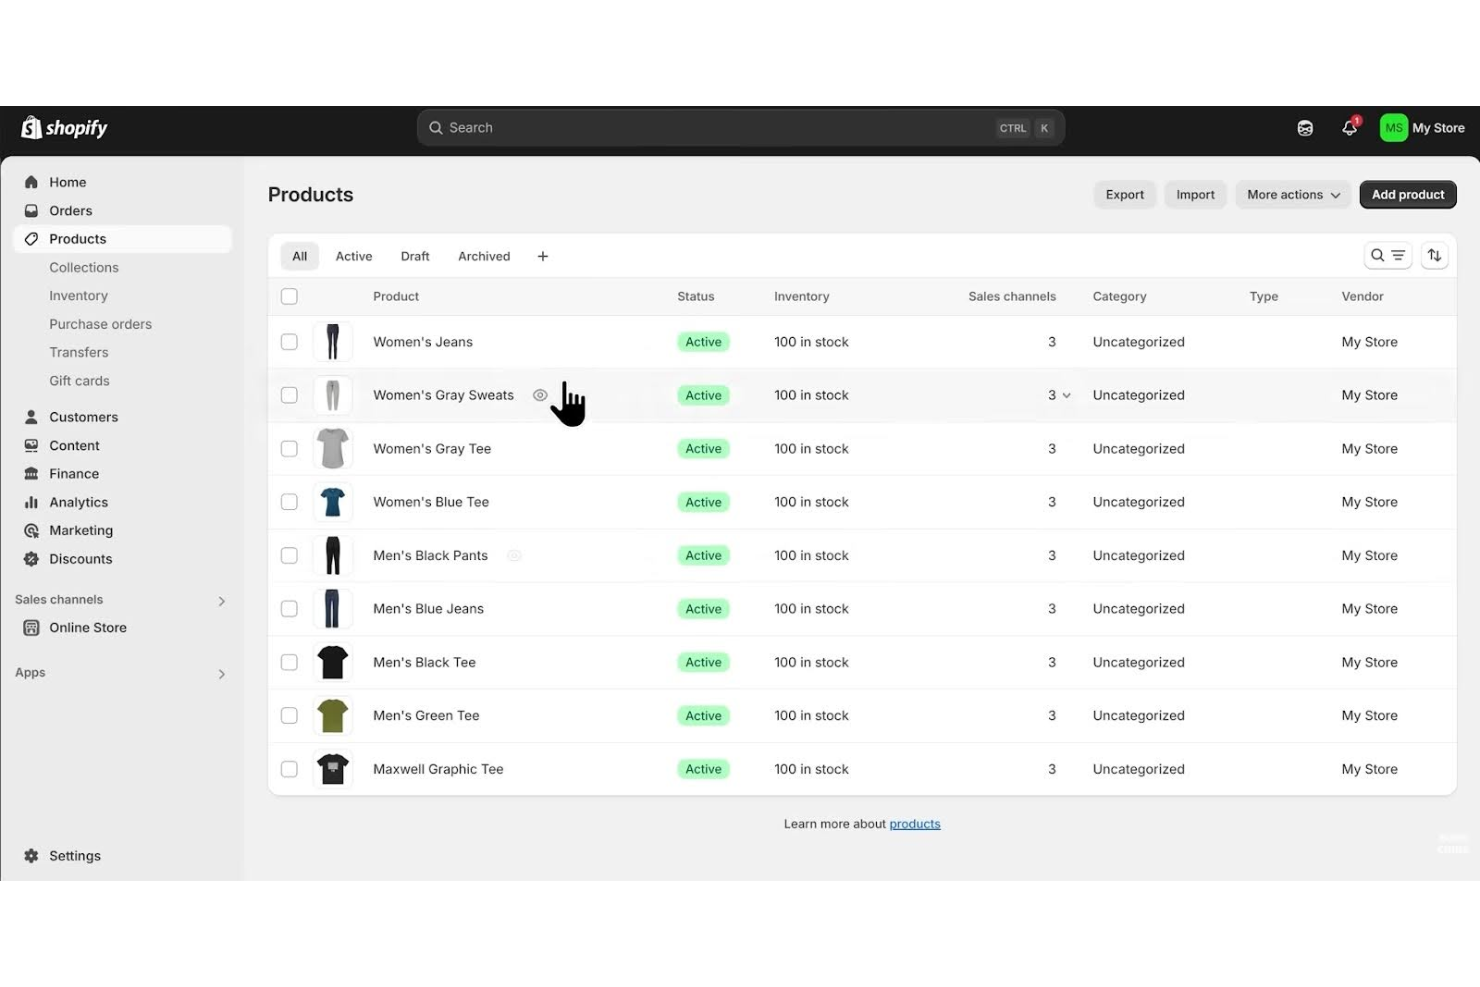The height and width of the screenshot is (987, 1480).
Task: Open the search and filter products icon
Action: (1388, 255)
